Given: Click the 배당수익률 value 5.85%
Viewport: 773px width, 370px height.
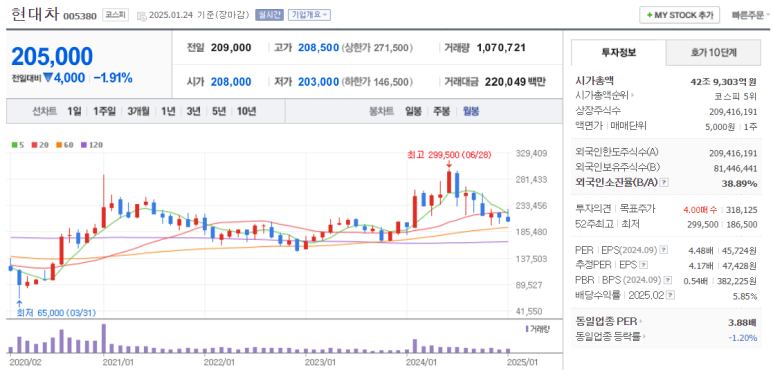Looking at the screenshot, I should [744, 296].
